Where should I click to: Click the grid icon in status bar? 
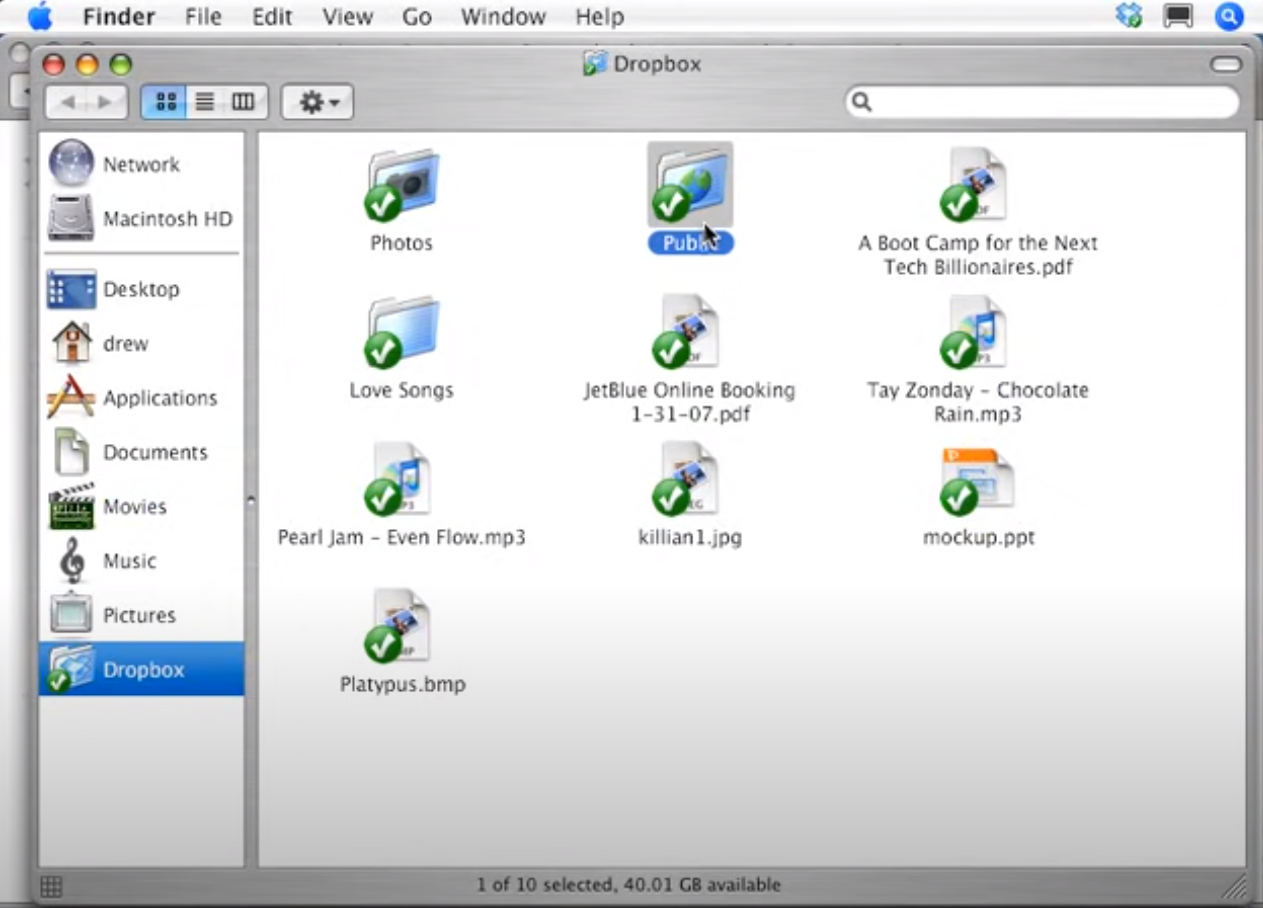coord(51,885)
